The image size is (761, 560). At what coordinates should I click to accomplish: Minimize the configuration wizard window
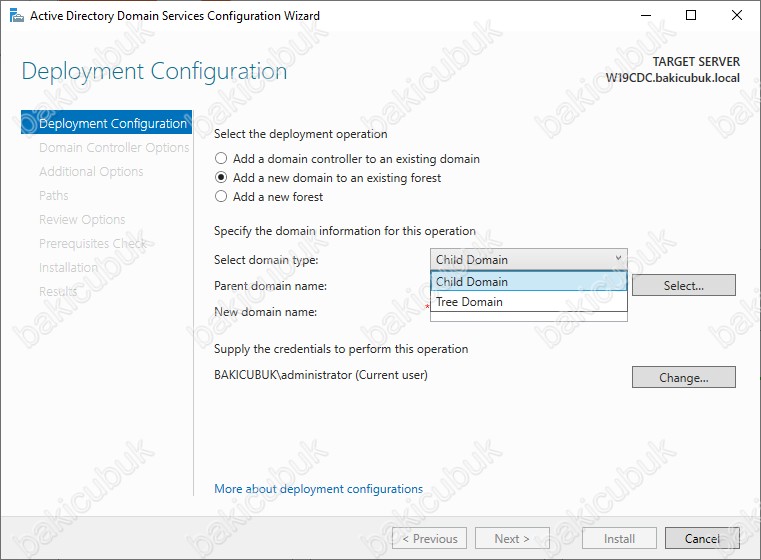pyautogui.click(x=645, y=16)
